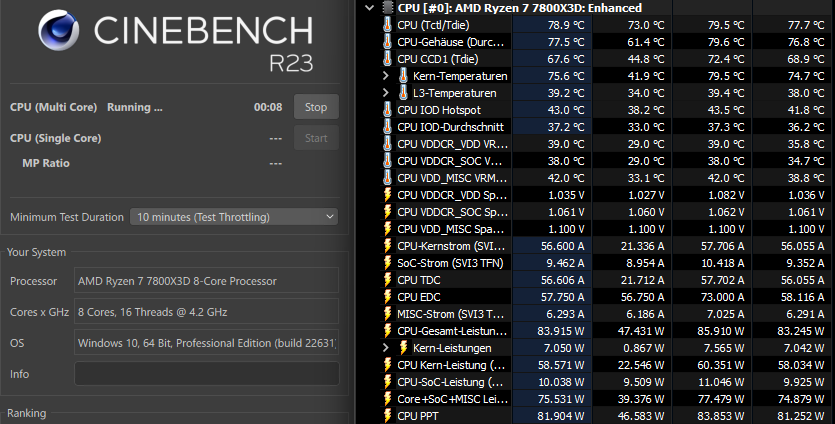
Task: Expand the Kern-Temperaturen row
Action: click(x=386, y=76)
